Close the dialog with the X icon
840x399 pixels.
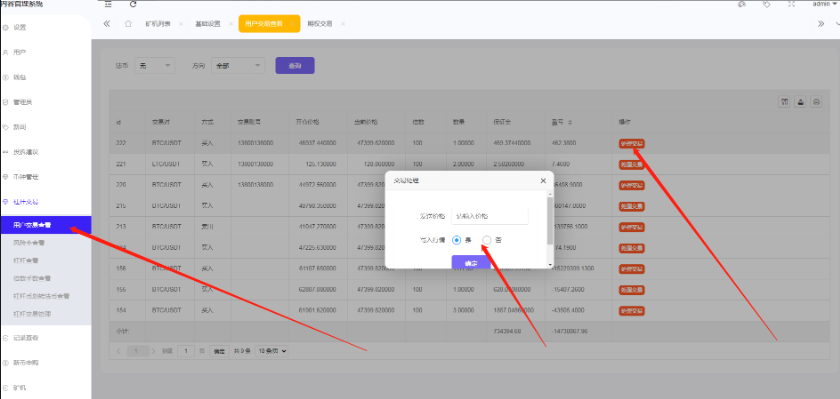[543, 180]
